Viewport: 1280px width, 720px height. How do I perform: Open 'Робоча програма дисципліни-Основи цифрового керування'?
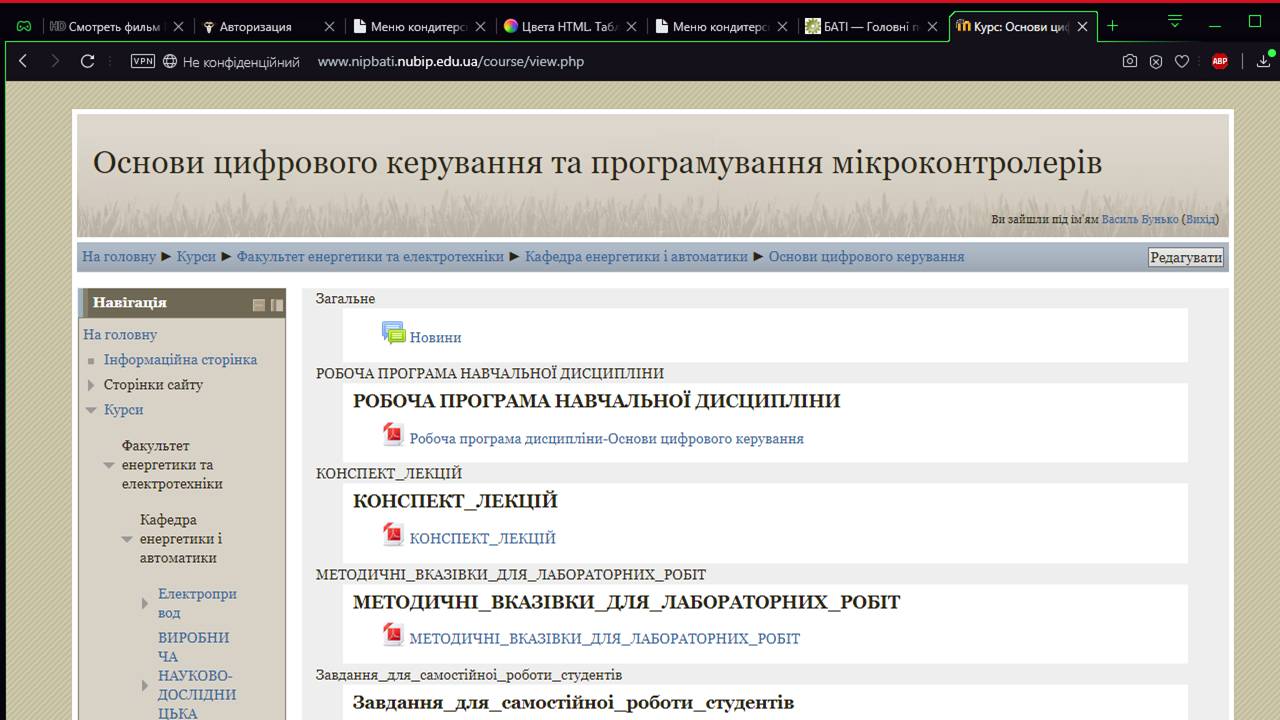click(607, 438)
